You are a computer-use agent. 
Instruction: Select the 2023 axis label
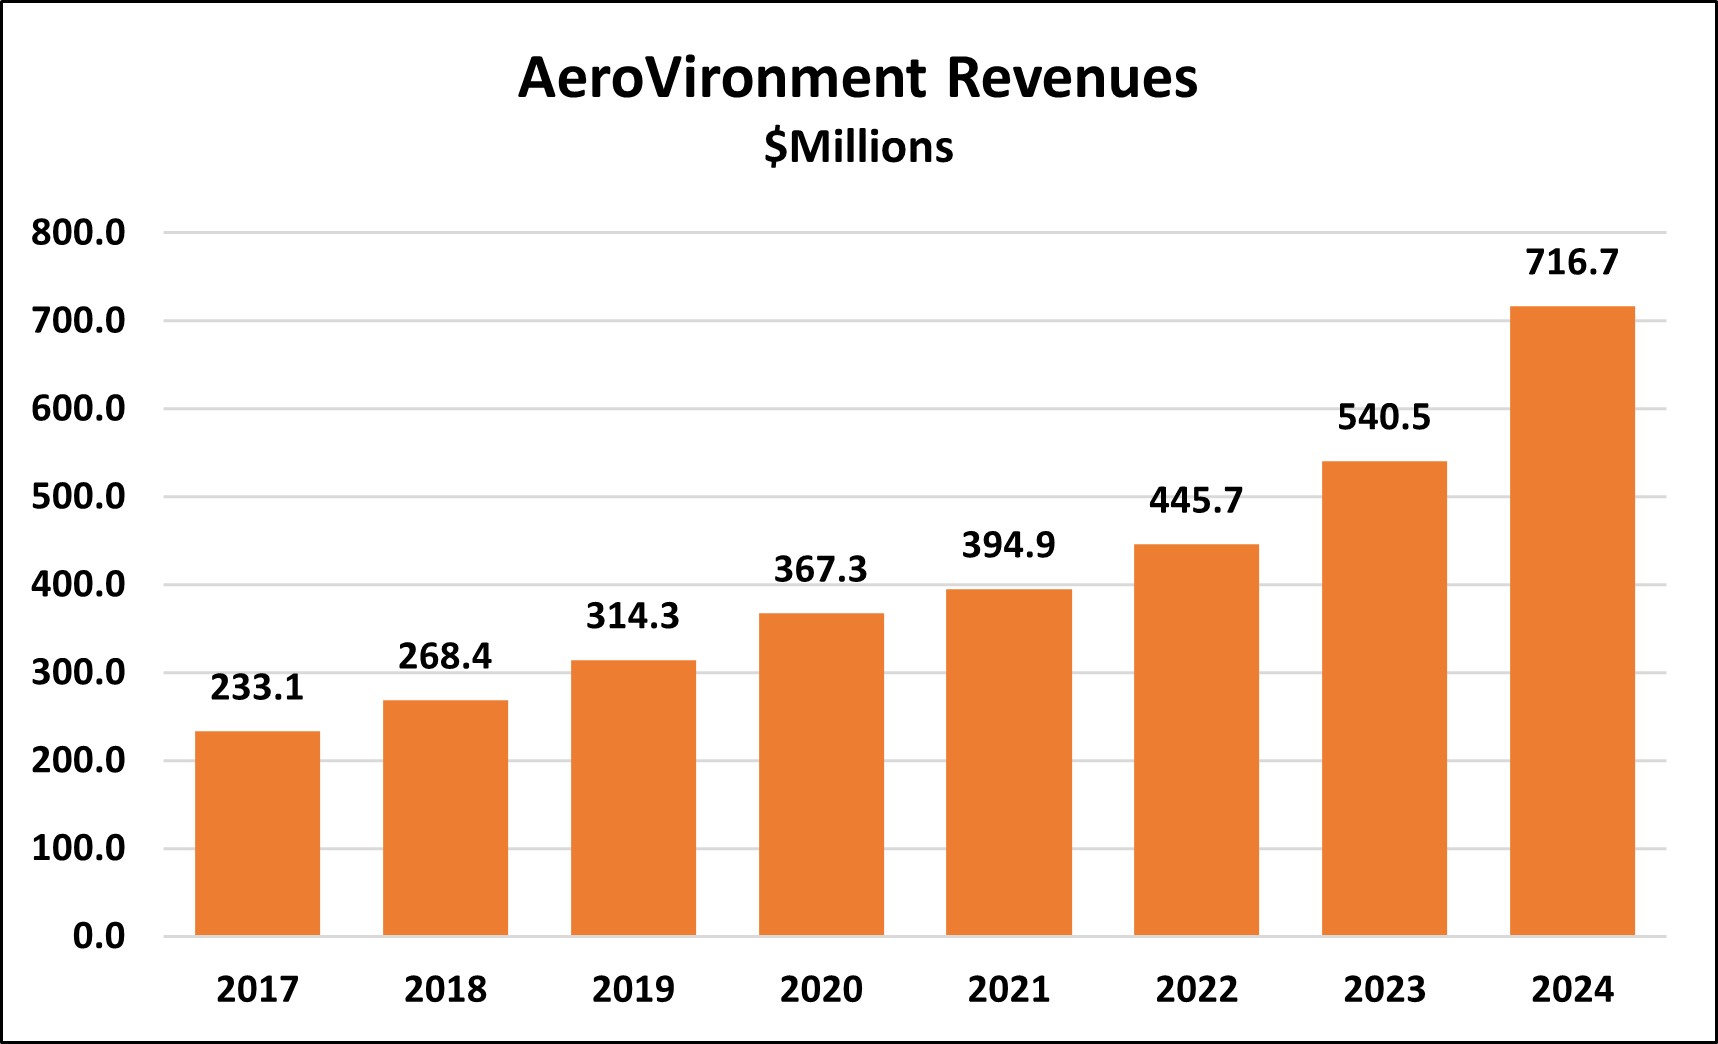1384,990
